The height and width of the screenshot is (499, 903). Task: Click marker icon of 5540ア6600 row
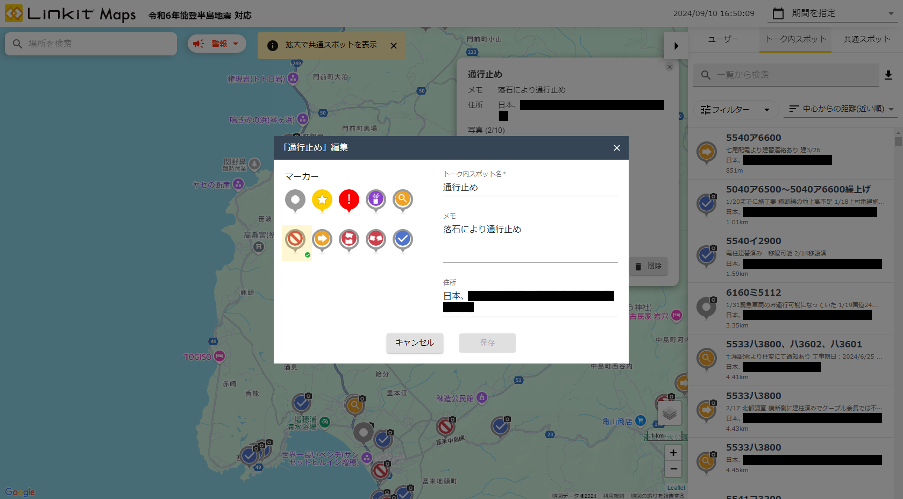(706, 153)
